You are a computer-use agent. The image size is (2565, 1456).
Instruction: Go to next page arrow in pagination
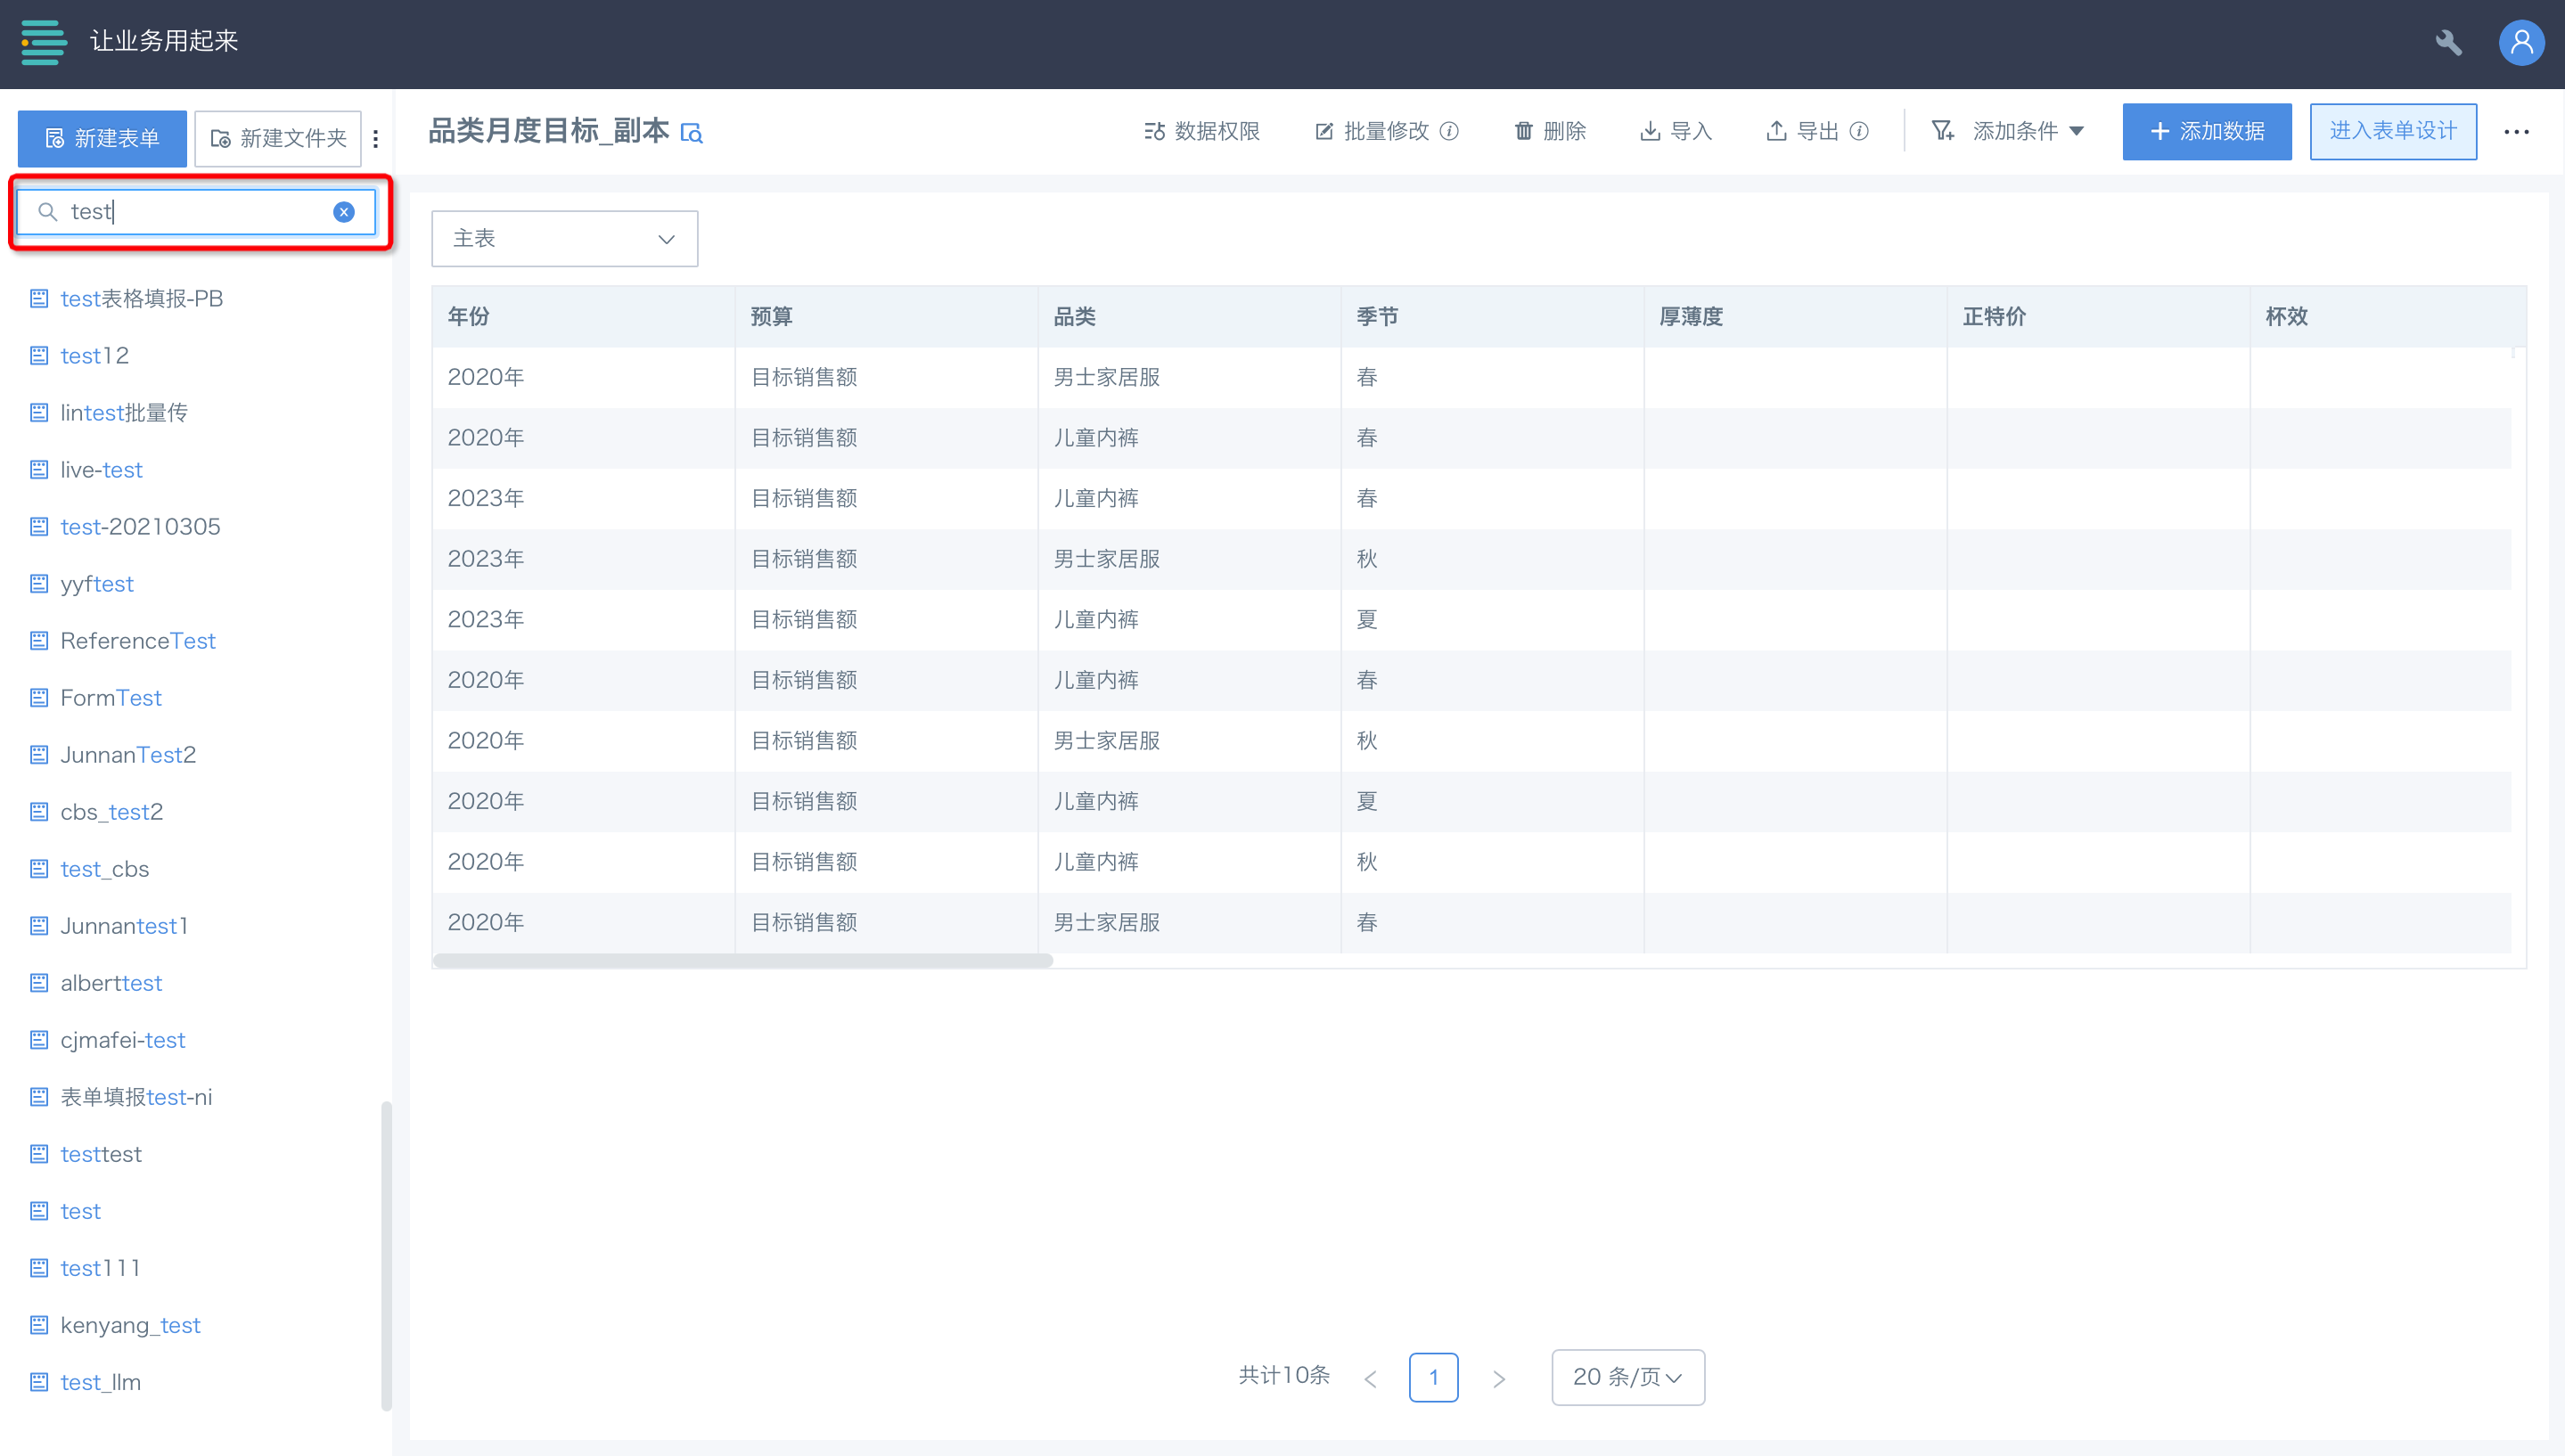[1498, 1378]
